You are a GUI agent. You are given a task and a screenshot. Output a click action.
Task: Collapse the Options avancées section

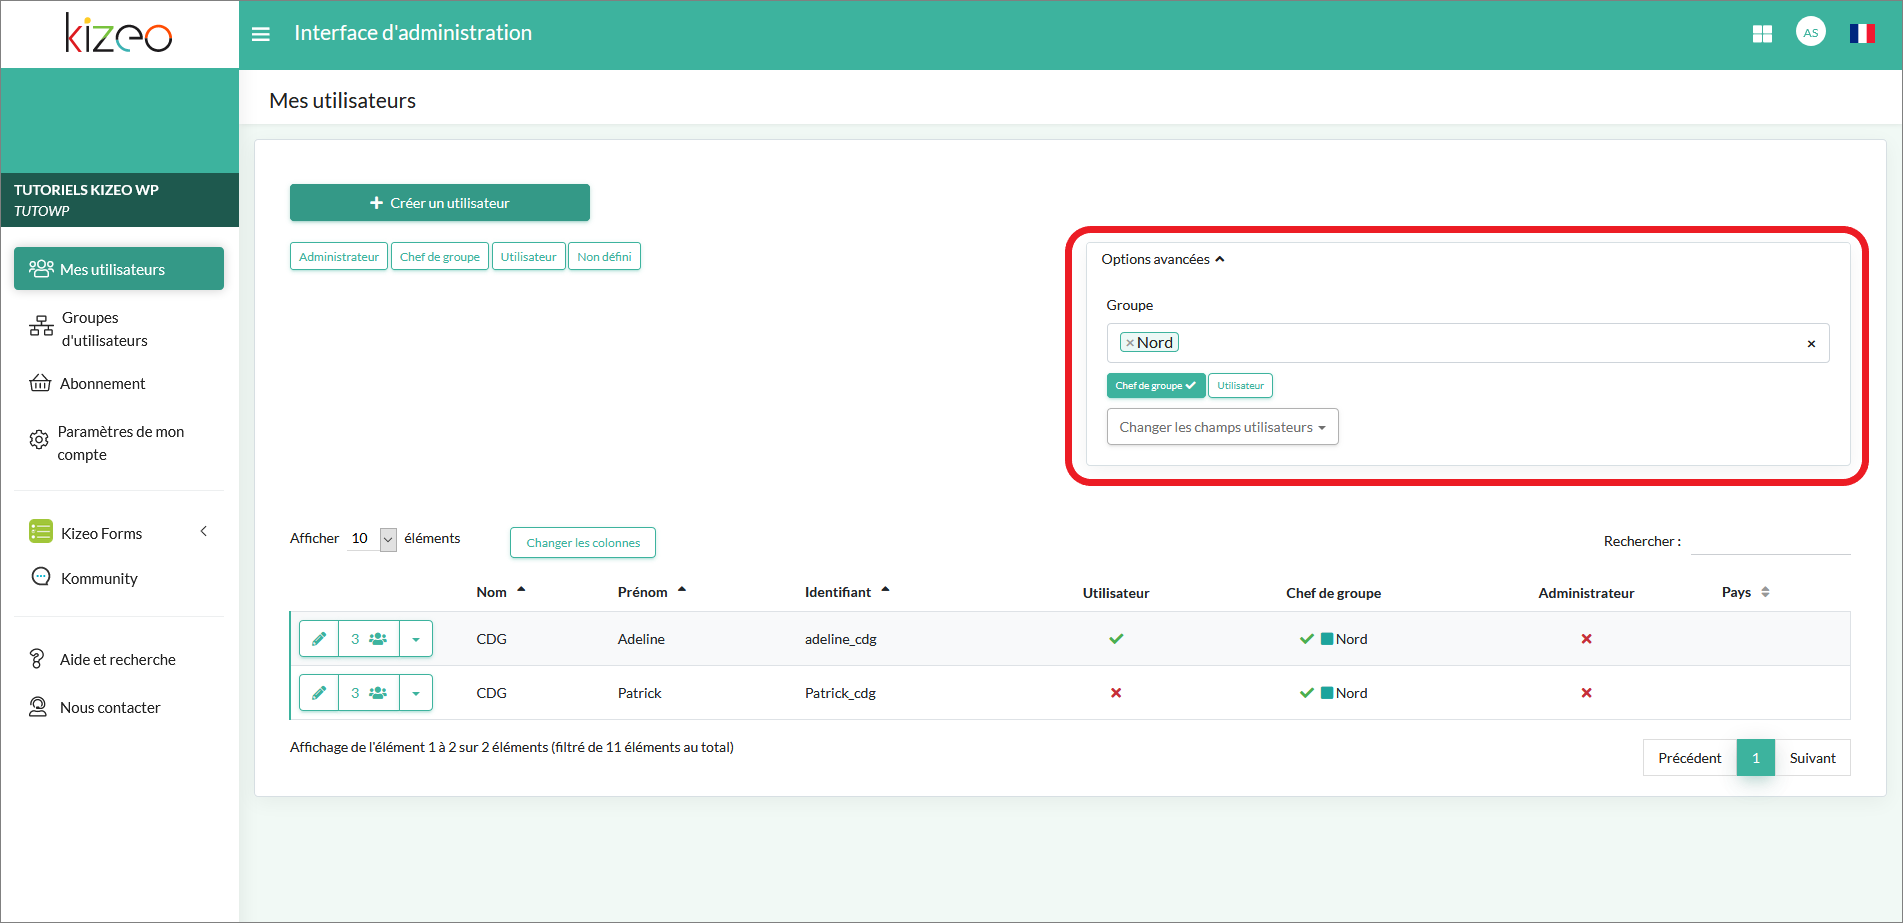coord(1162,259)
